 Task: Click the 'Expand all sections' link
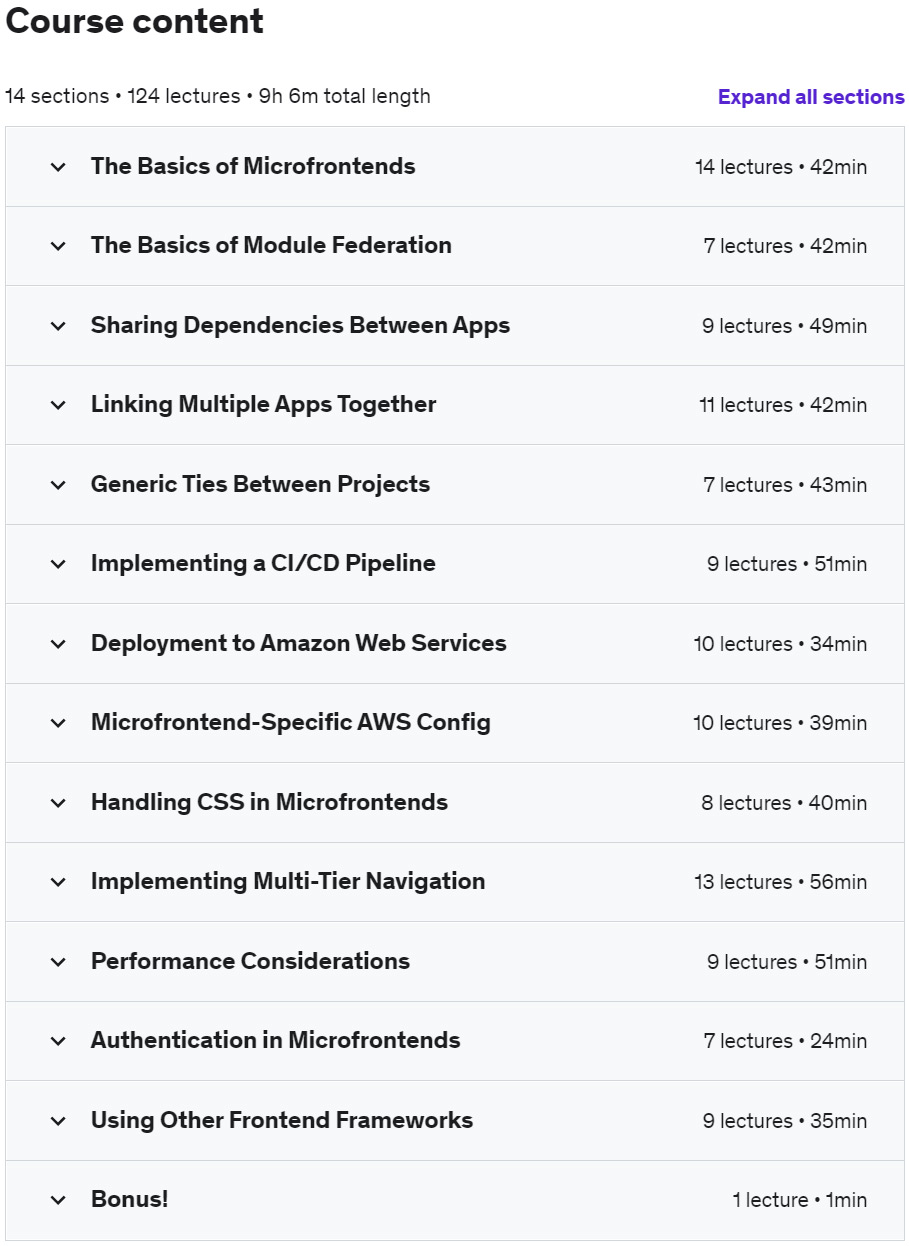click(x=811, y=97)
